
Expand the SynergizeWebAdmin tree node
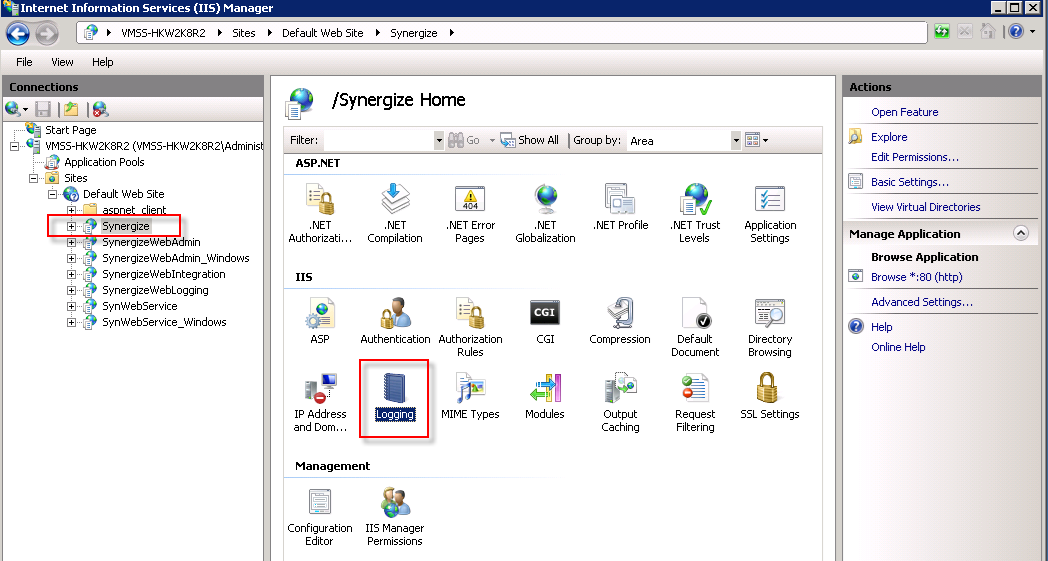(72, 243)
